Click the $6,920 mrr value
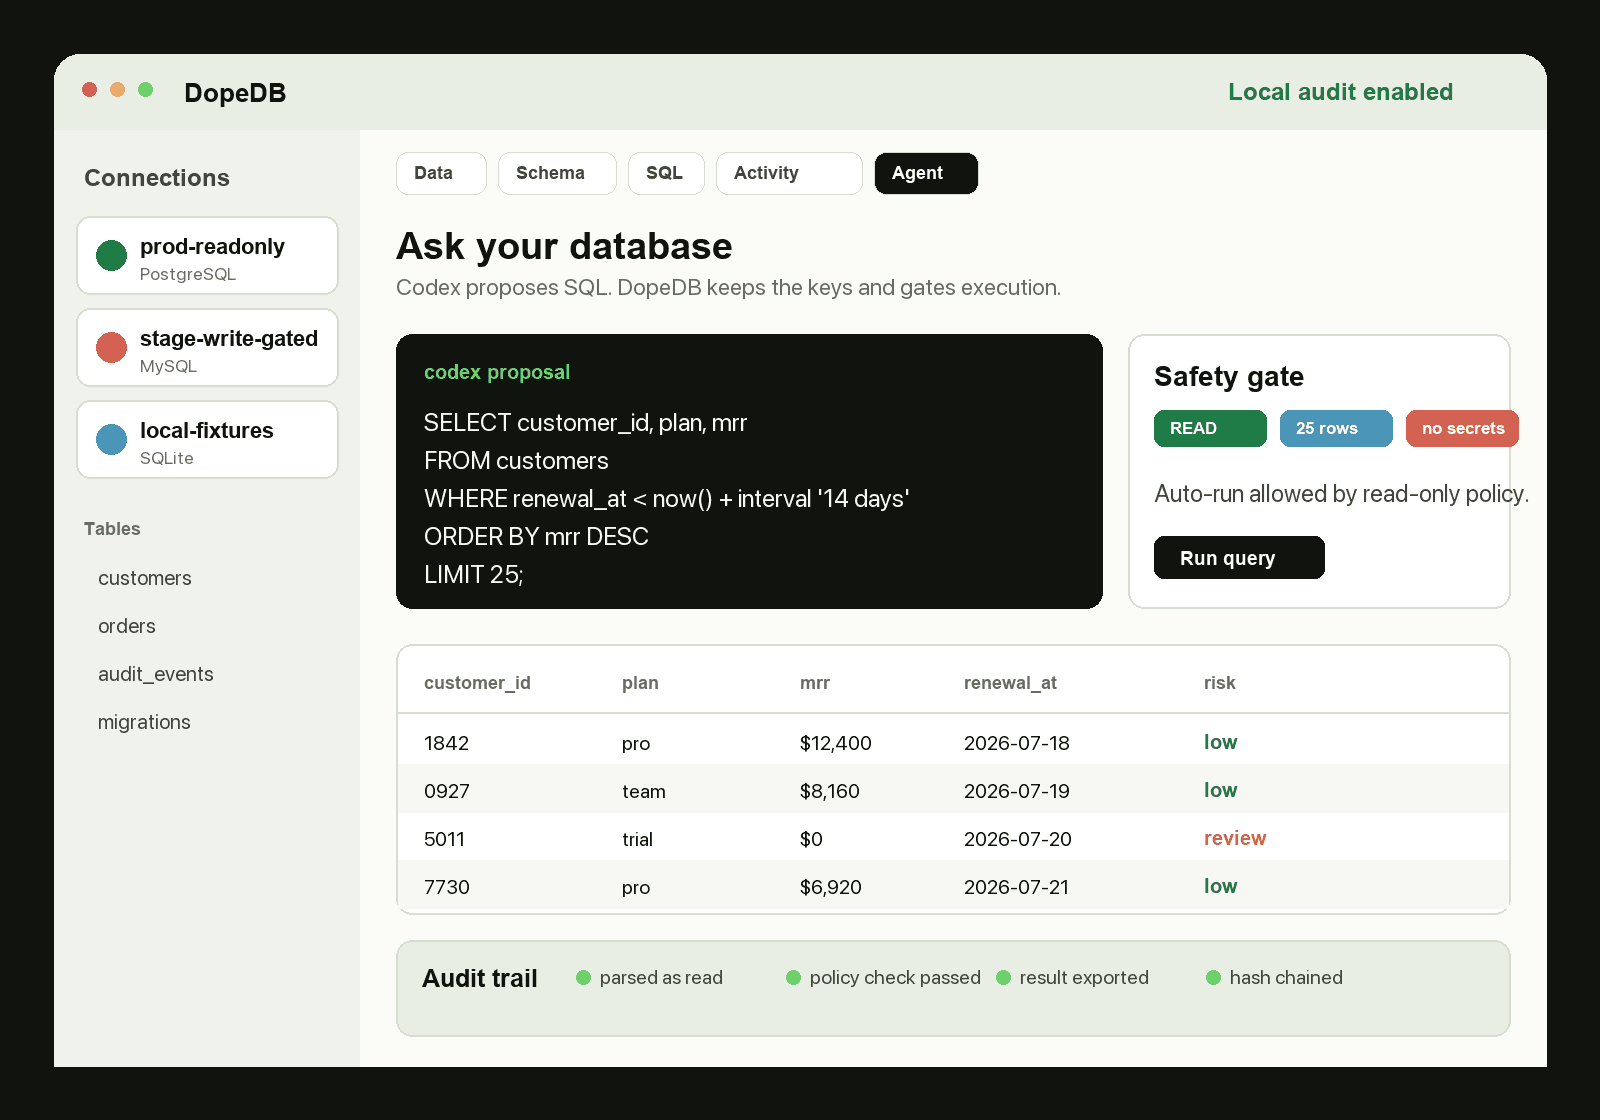1600x1120 pixels. (831, 887)
